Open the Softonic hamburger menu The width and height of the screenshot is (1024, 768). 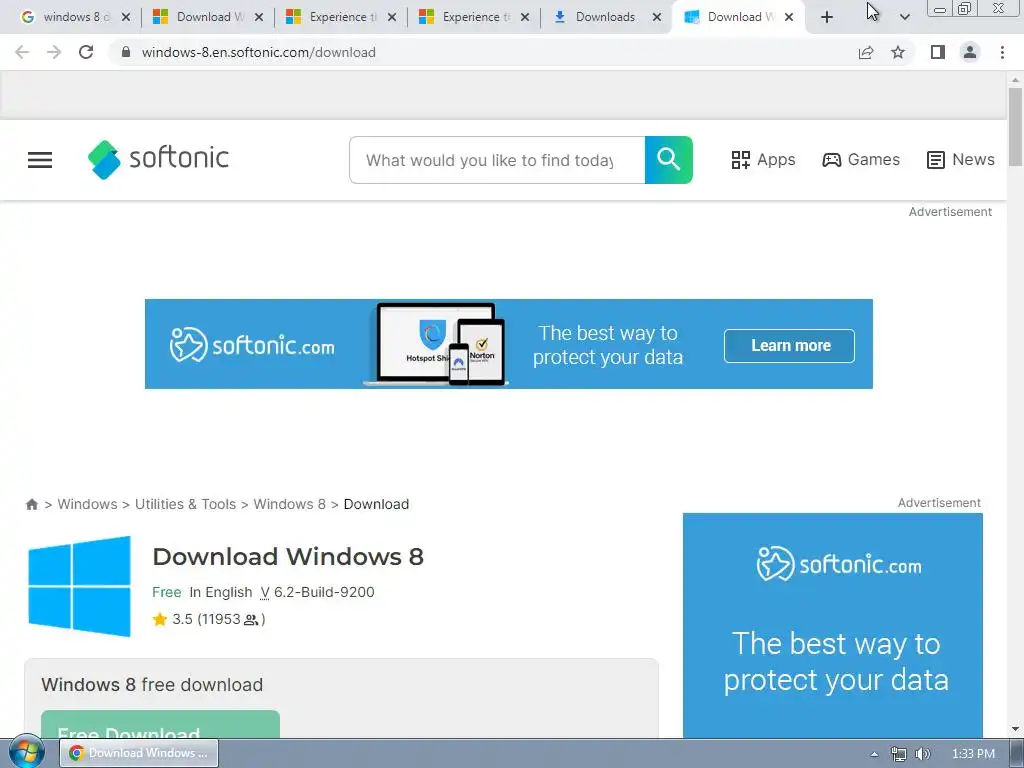click(40, 160)
